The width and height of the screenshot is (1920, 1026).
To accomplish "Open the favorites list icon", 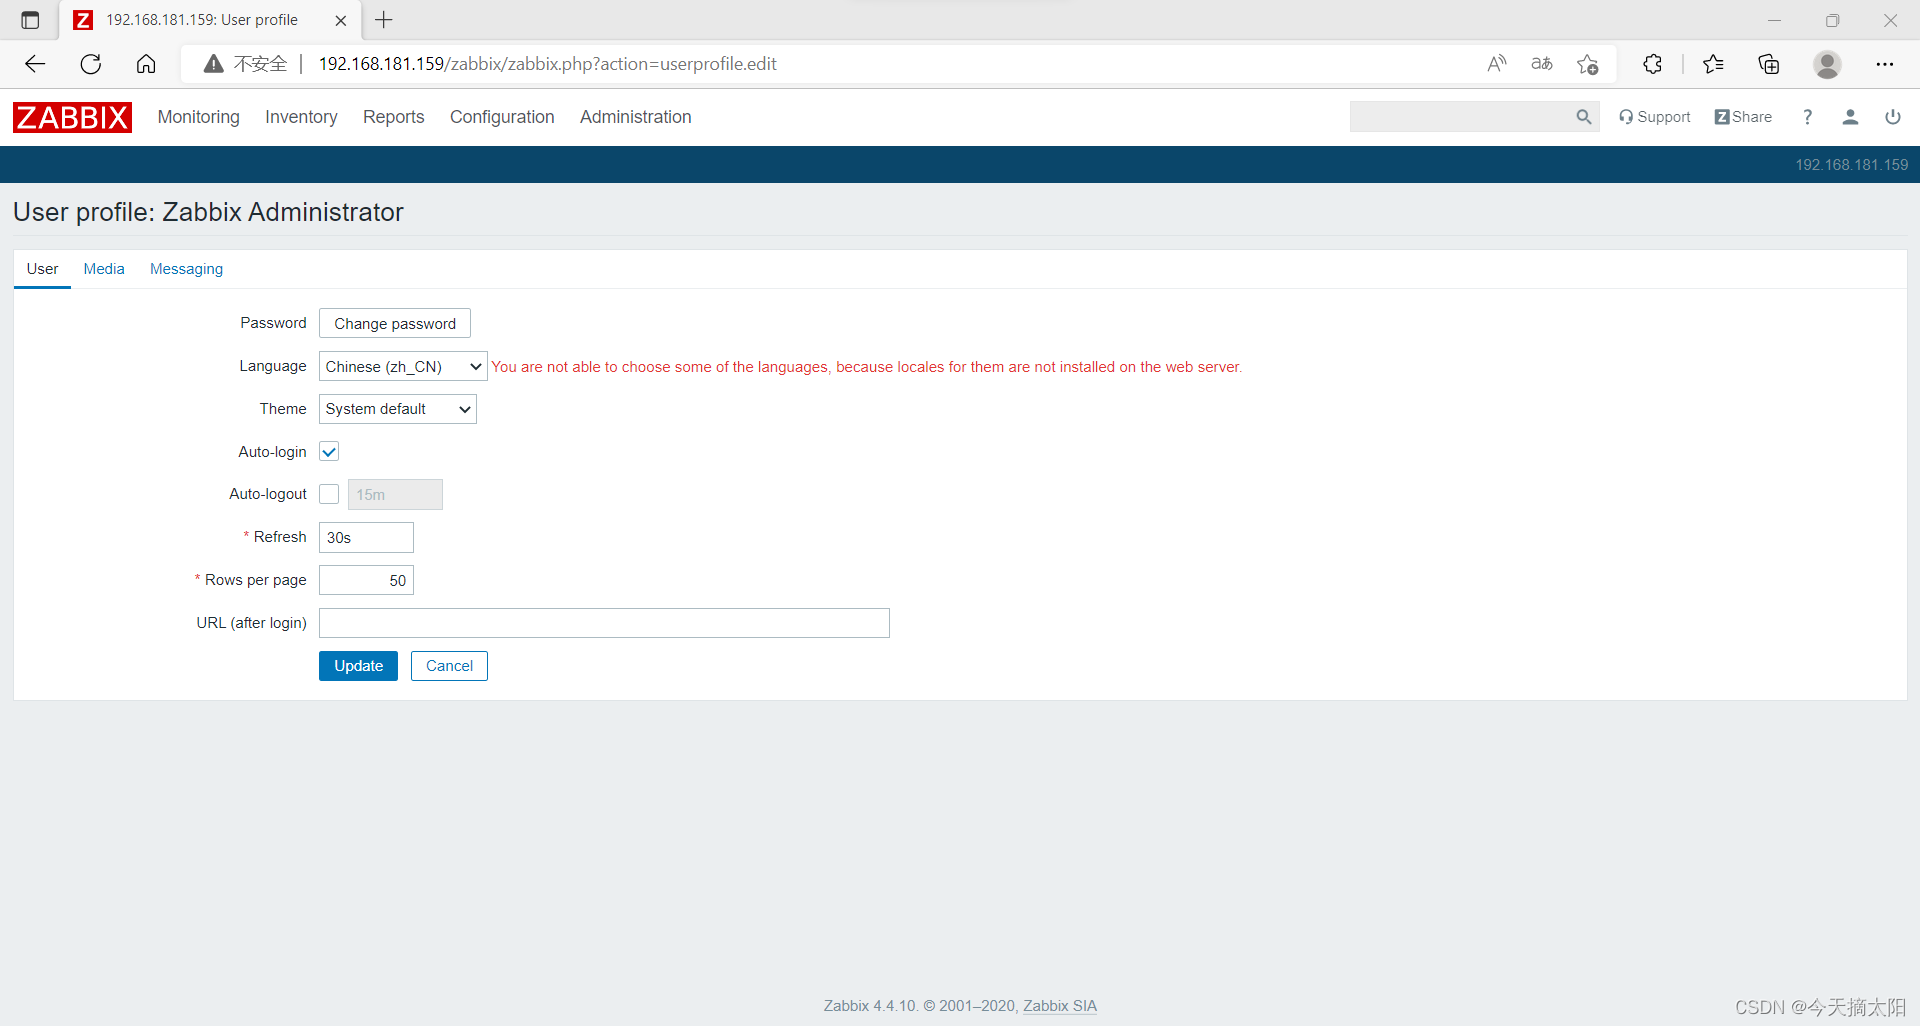I will [1713, 64].
